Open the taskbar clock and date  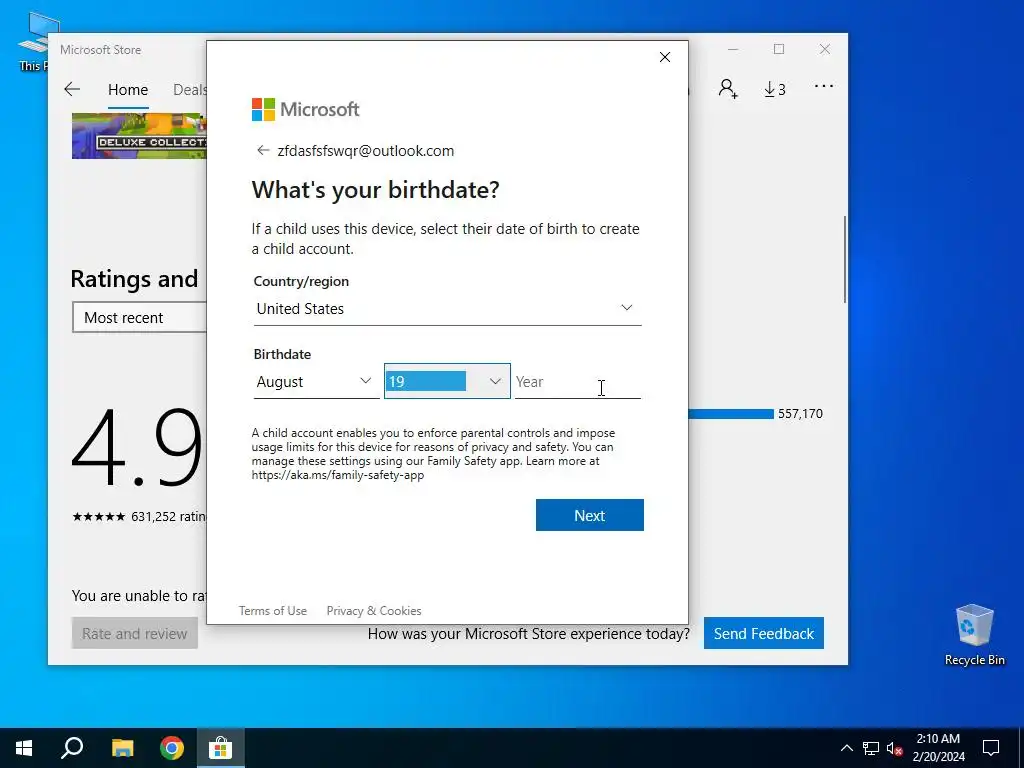pos(938,748)
